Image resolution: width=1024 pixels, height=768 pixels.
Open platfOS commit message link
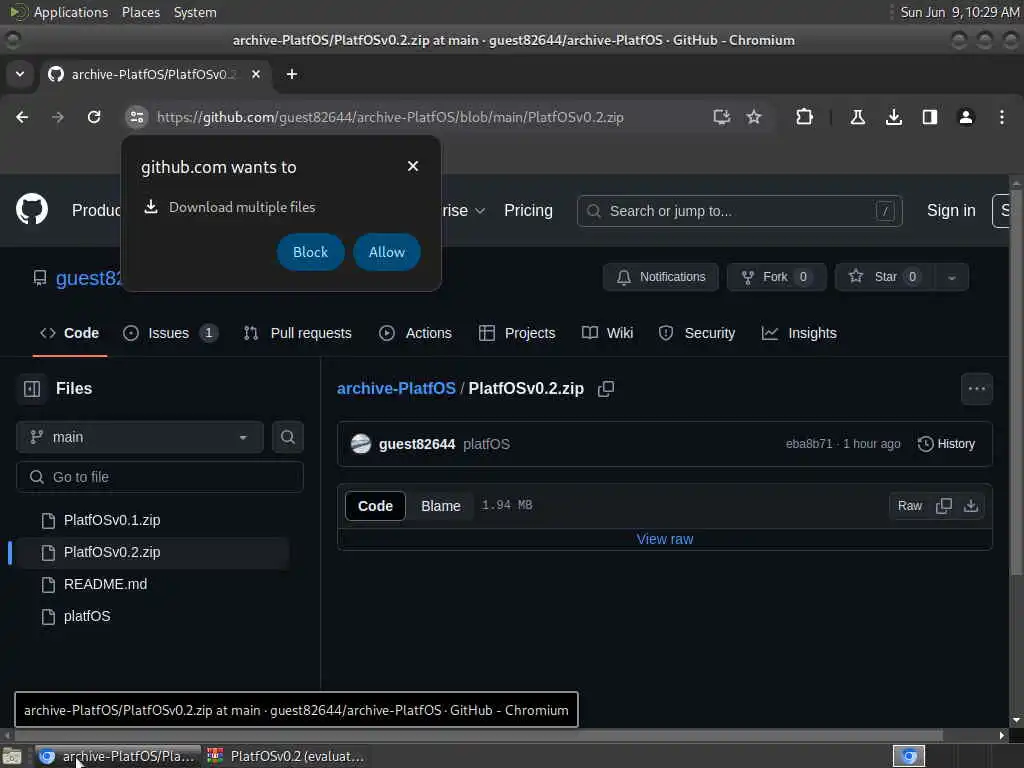pos(486,444)
